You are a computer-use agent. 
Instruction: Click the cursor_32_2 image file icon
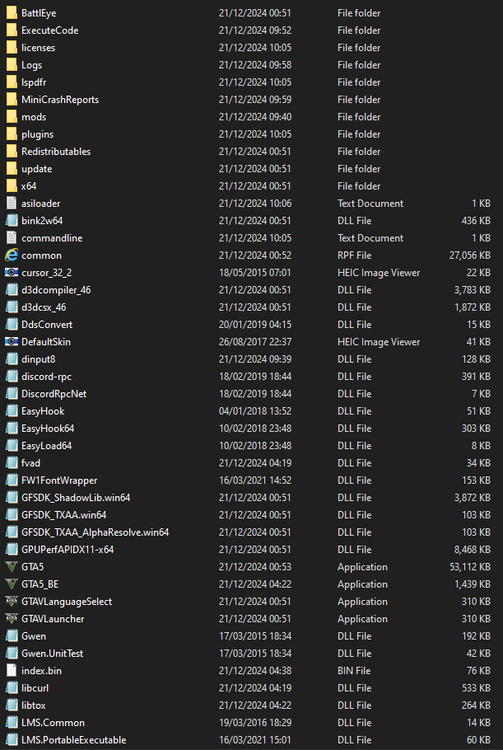11,273
